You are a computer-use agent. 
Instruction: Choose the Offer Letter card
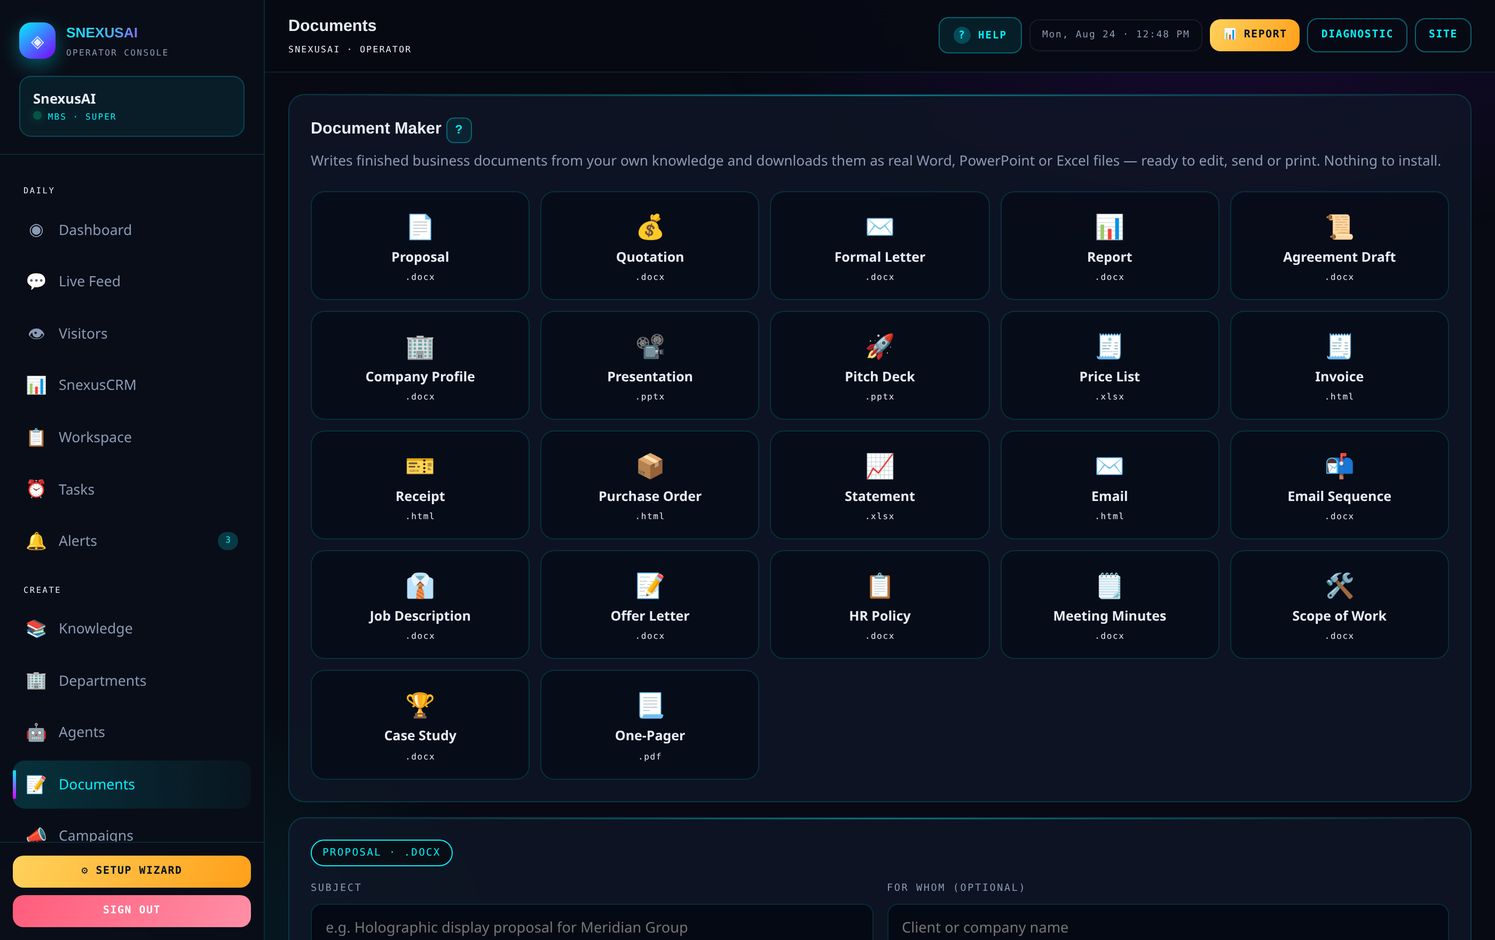[650, 604]
